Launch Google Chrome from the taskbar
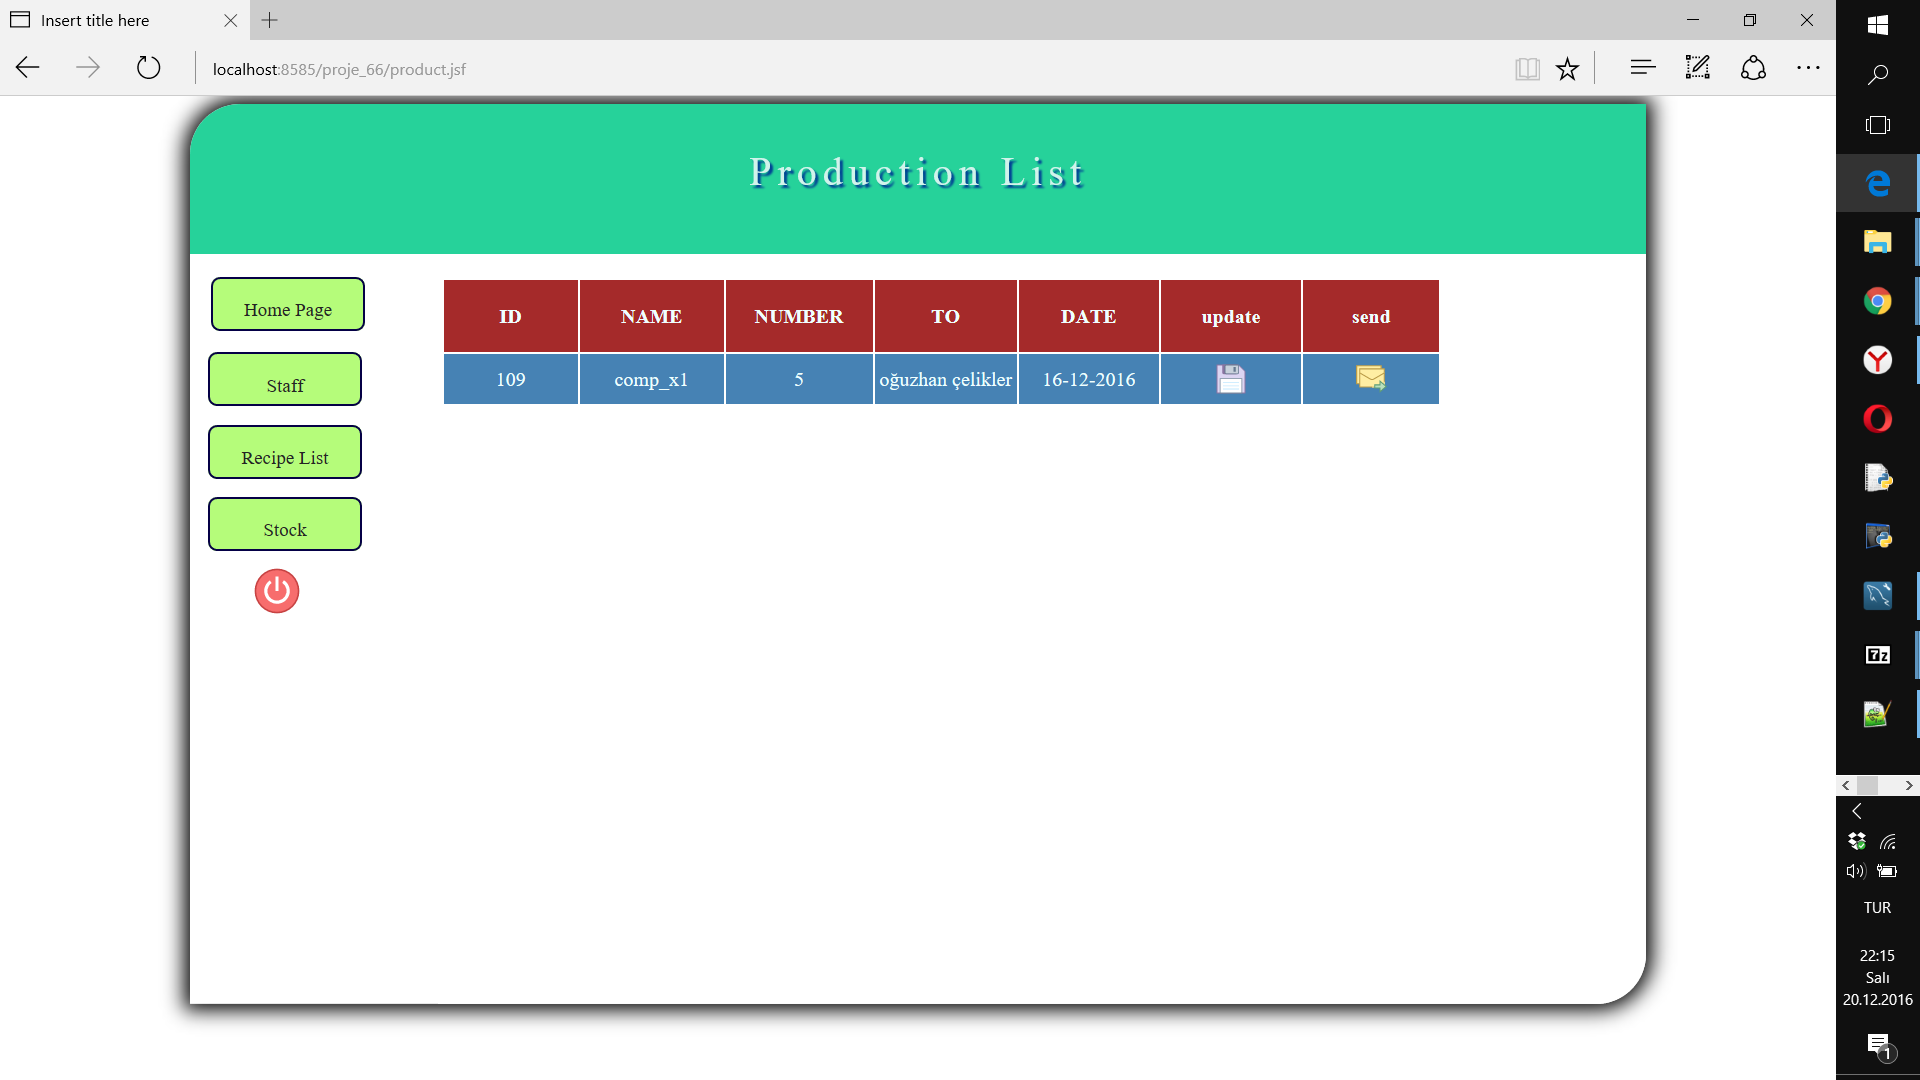Screen dimensions: 1920x1080 coord(1878,301)
